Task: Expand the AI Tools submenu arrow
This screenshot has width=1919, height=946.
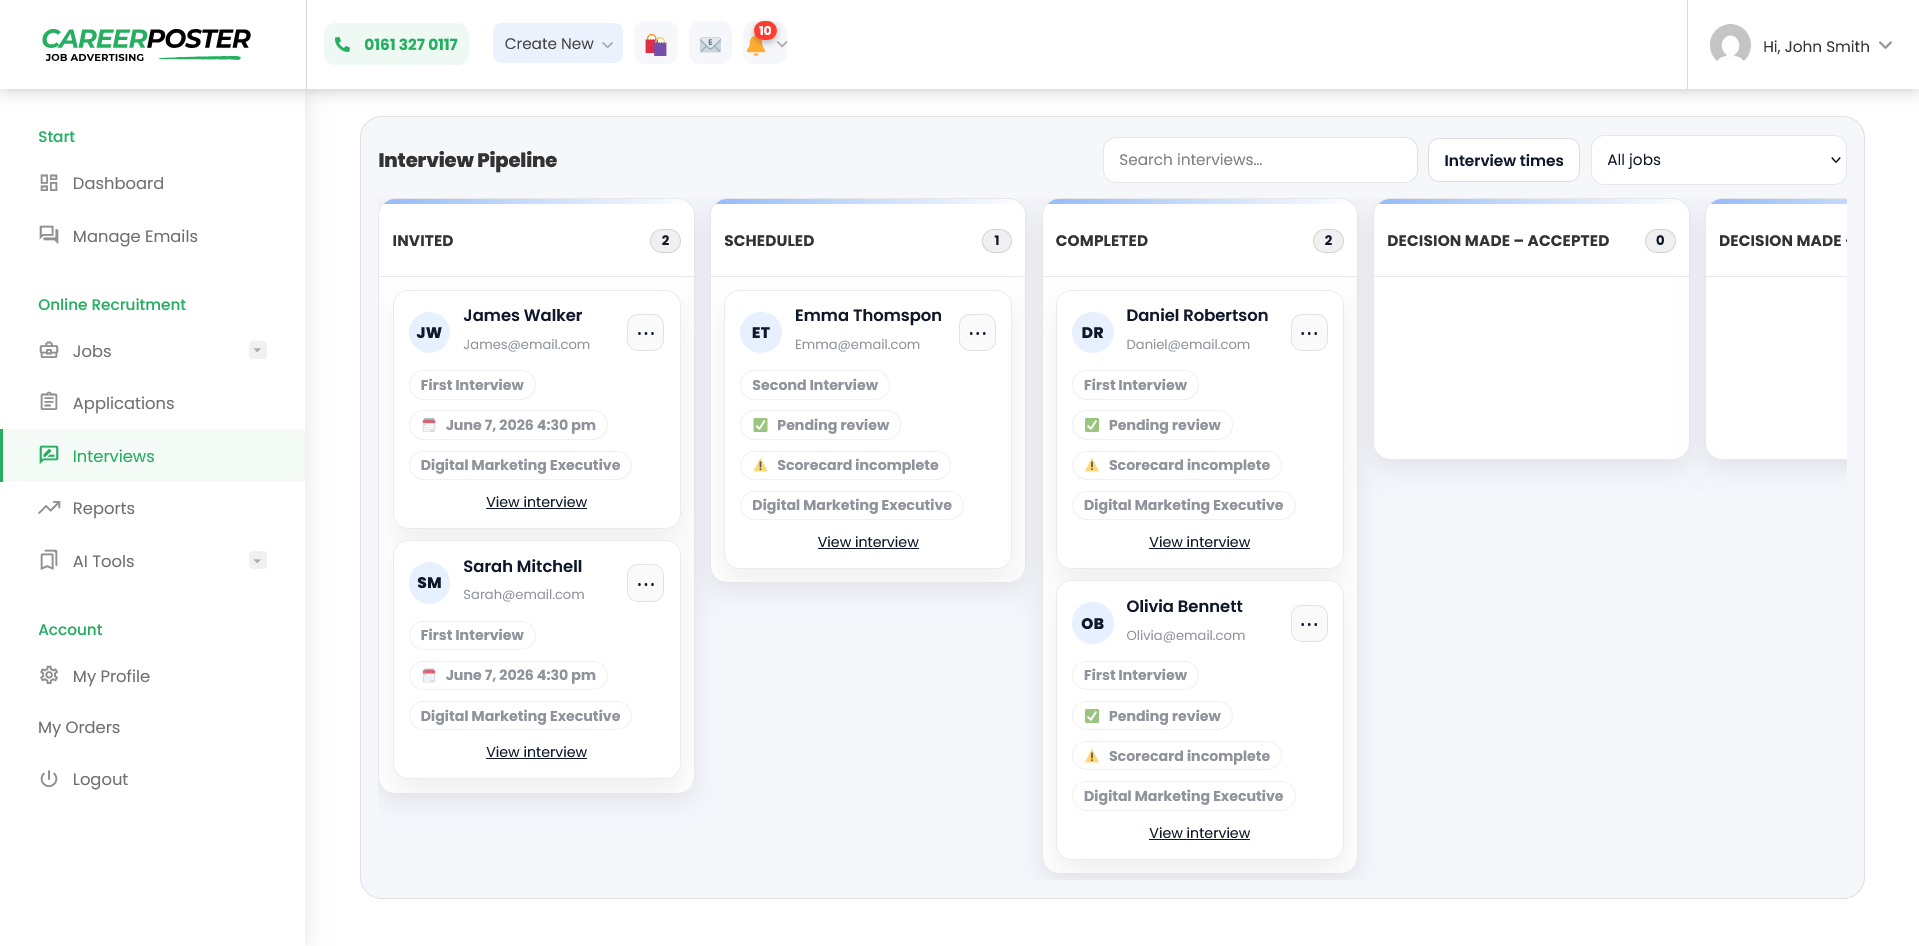Action: click(258, 560)
